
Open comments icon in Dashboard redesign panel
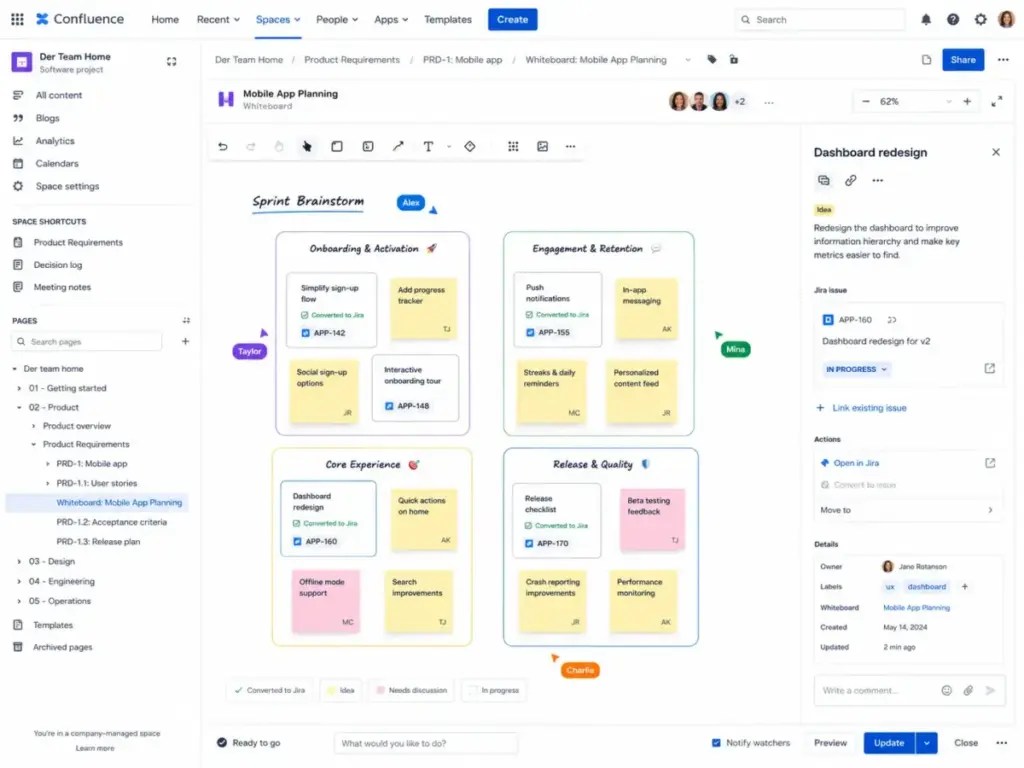coord(824,180)
